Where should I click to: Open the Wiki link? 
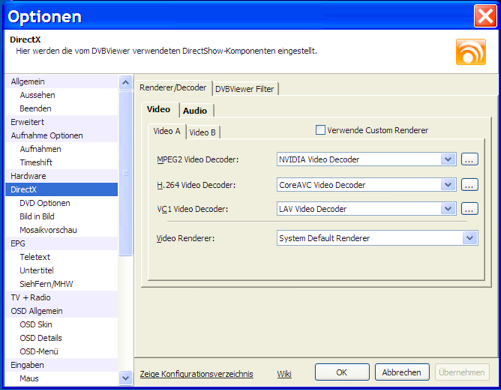[284, 374]
